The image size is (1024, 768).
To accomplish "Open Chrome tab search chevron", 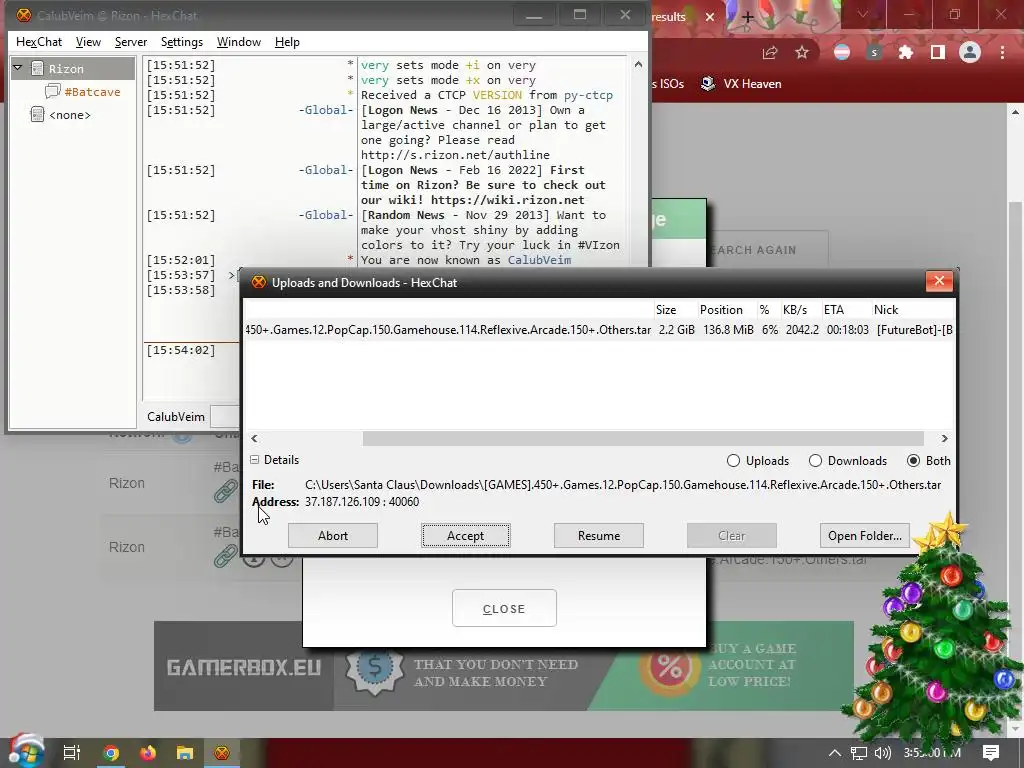I will coord(863,15).
